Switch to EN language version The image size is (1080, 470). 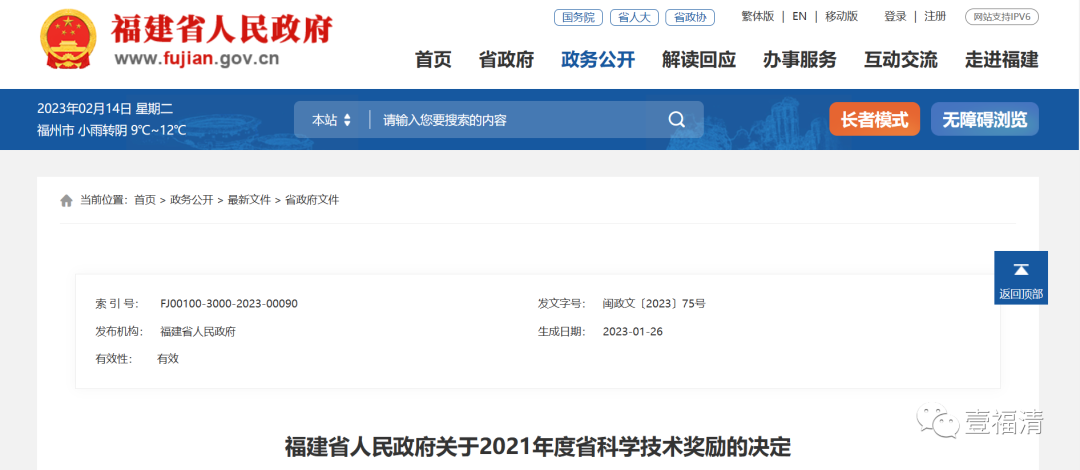point(799,17)
